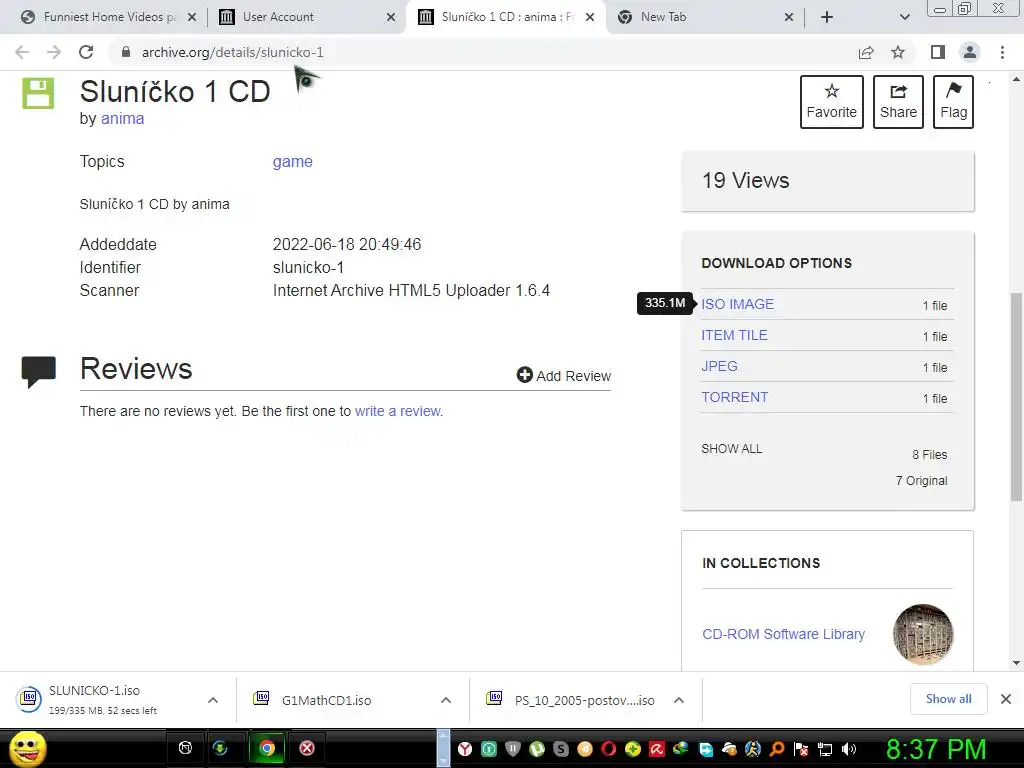Screen dimensions: 1024x768
Task: Go back with the browser back arrow
Action: click(x=22, y=52)
